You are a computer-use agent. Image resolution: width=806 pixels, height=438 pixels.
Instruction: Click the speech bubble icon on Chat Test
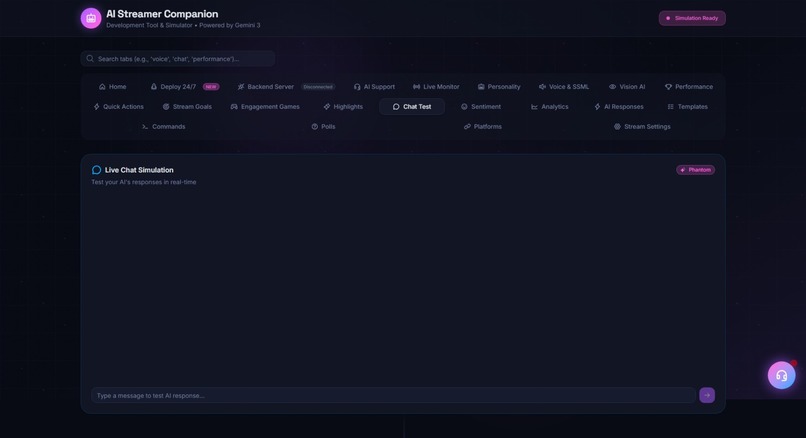coord(396,106)
